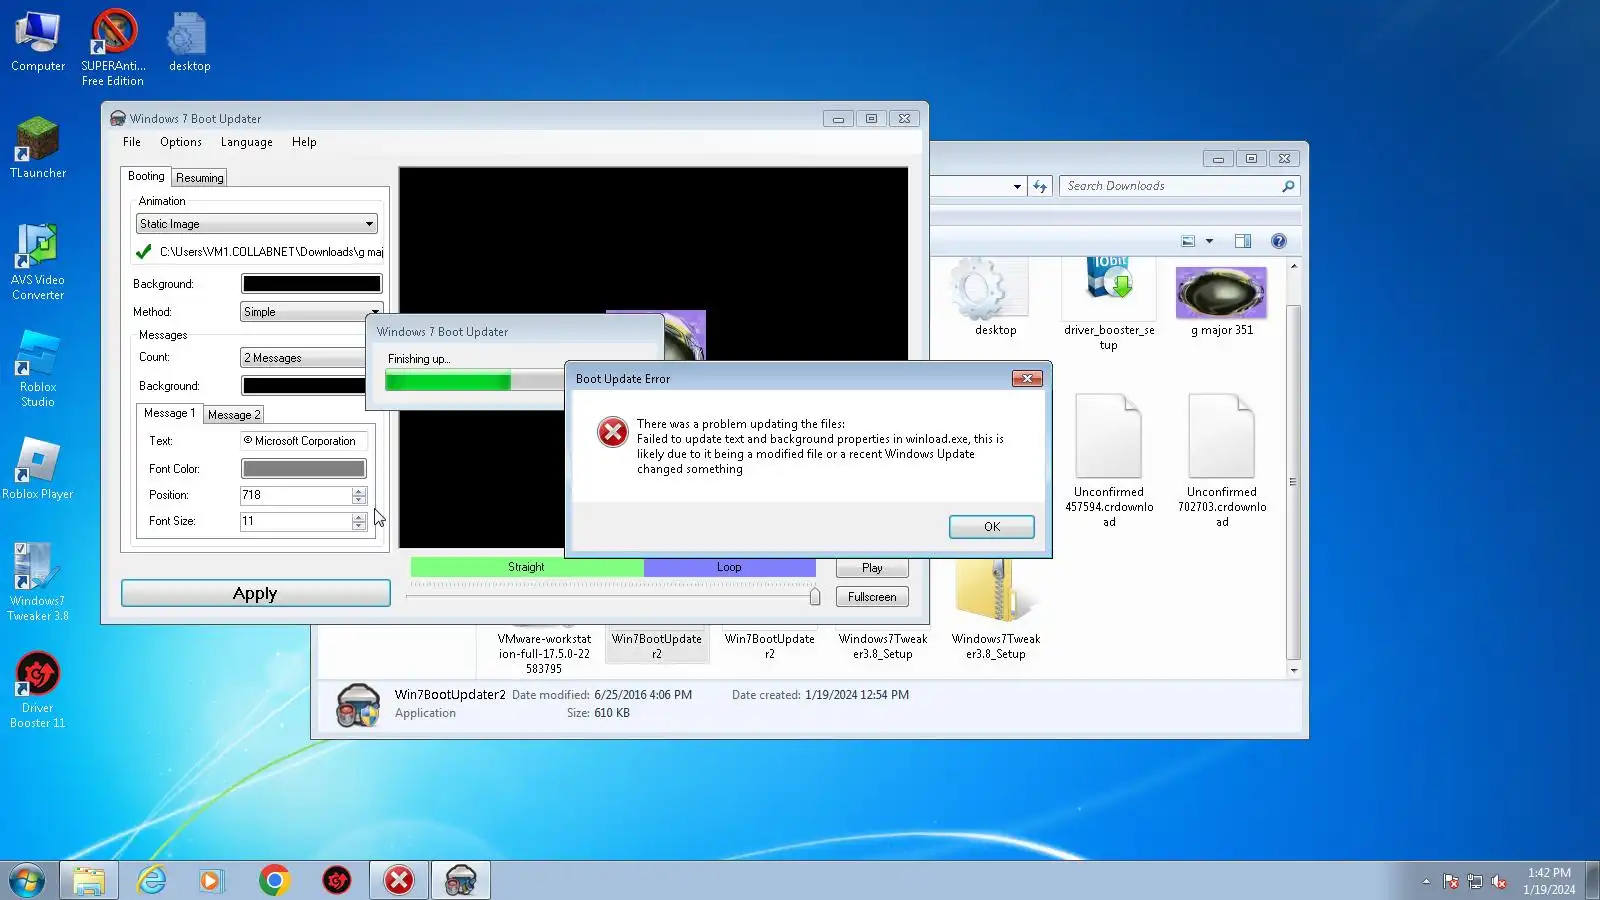This screenshot has width=1600, height=900.
Task: Open the volume control in system tray
Action: pyautogui.click(x=1498, y=881)
